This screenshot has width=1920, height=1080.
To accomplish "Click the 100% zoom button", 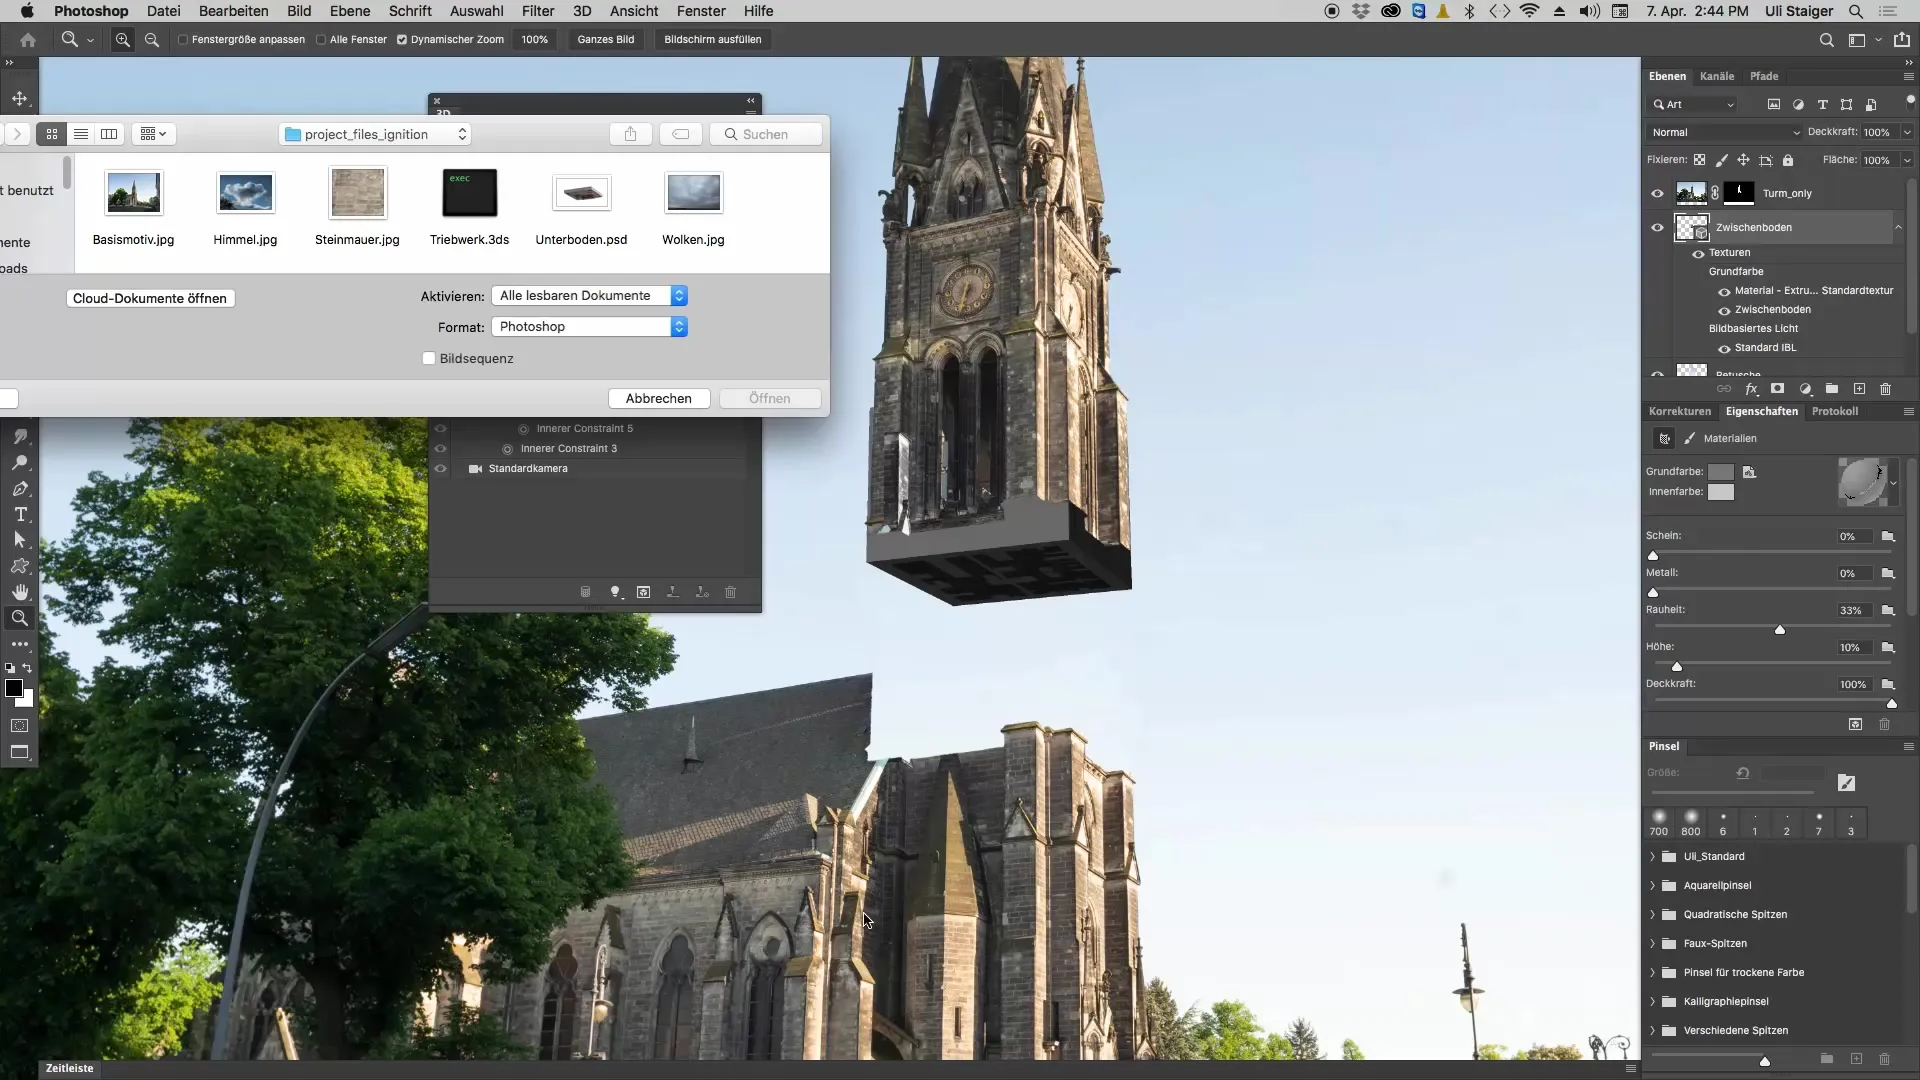I will coord(535,40).
